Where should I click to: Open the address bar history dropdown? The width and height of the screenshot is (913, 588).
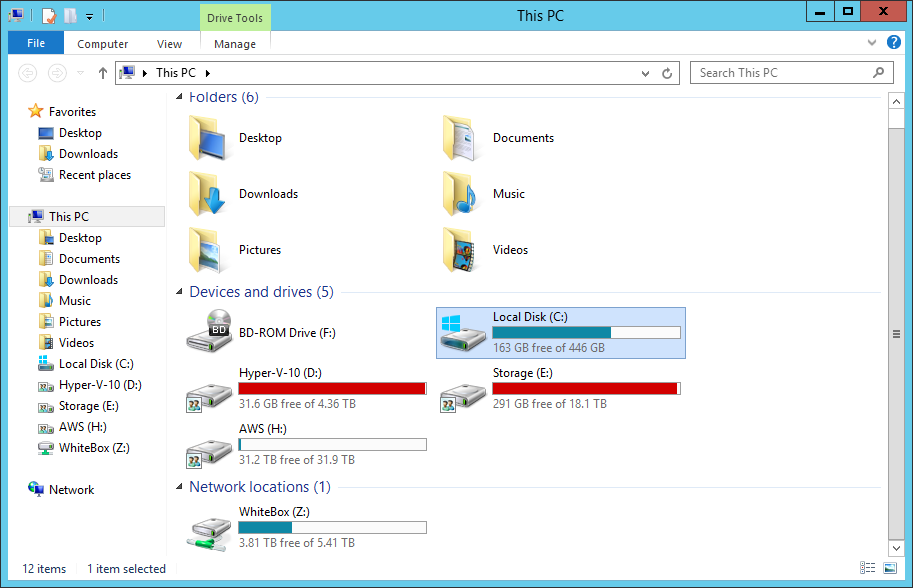pyautogui.click(x=645, y=73)
